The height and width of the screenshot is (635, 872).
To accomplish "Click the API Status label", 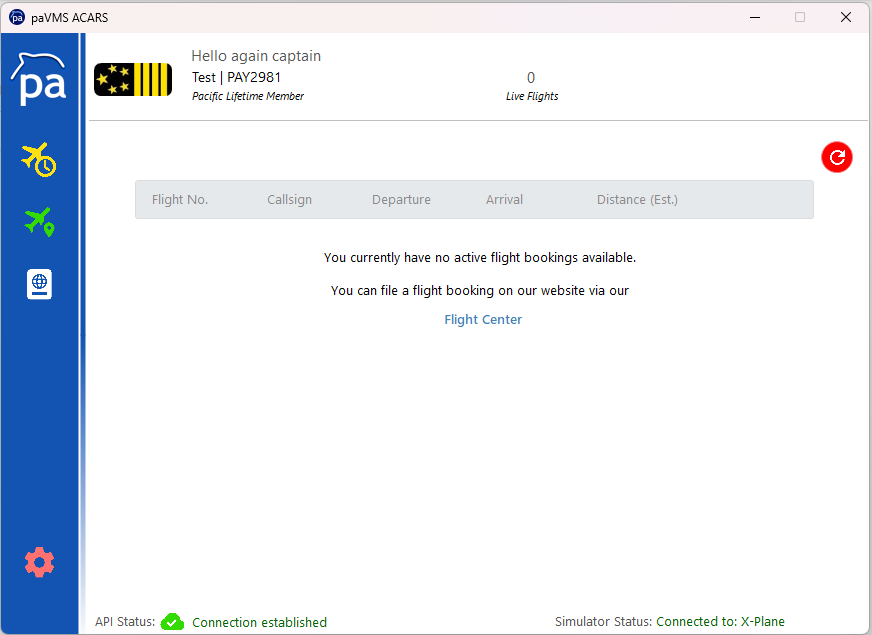I will coord(125,622).
